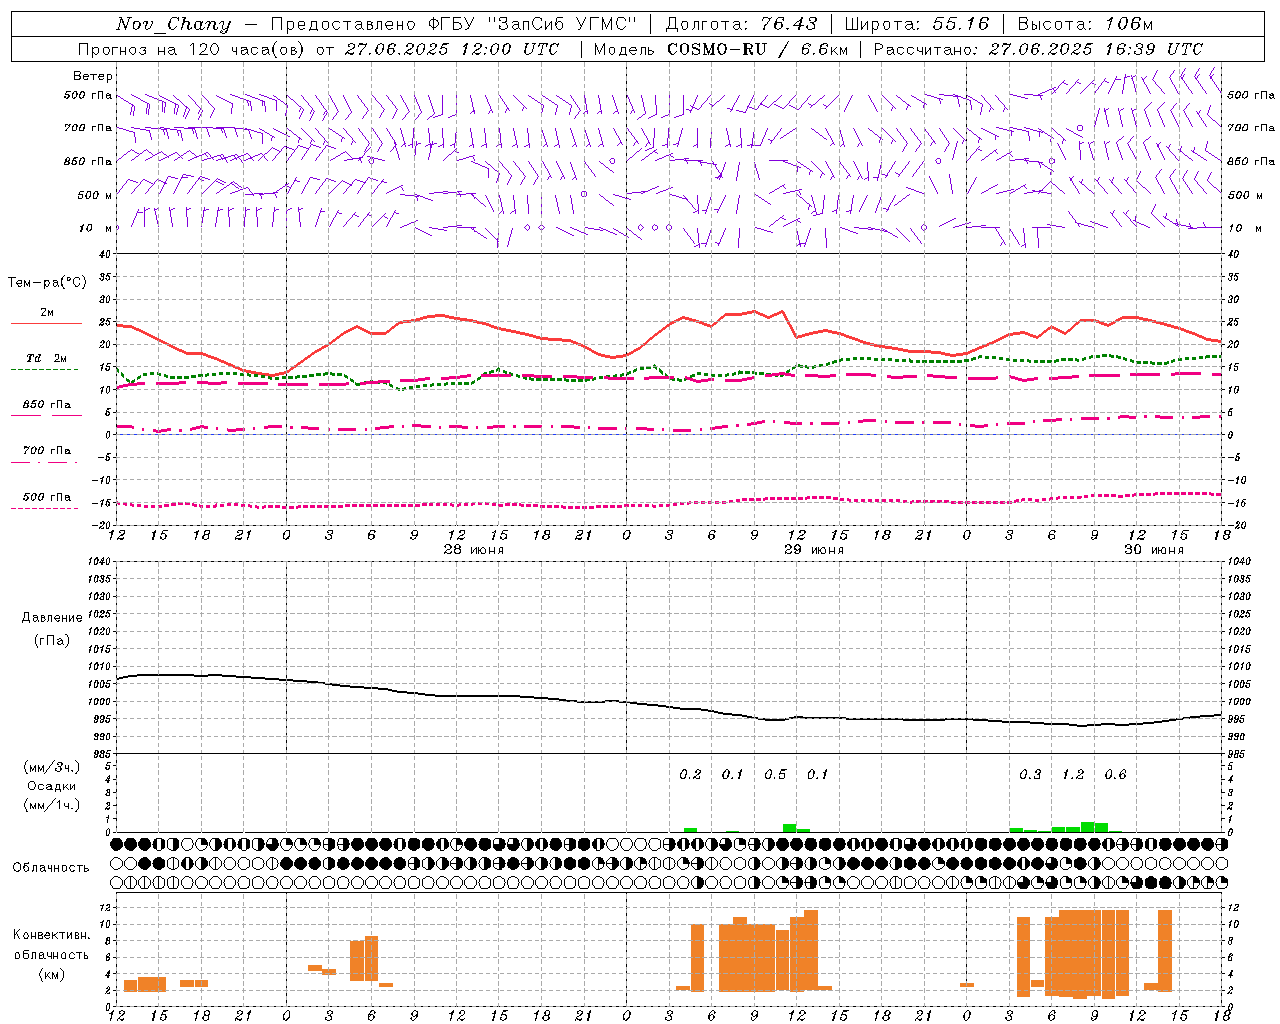Click the dotted 500 гПа temperature legend line
This screenshot has width=1280, height=1024.
coord(44,508)
